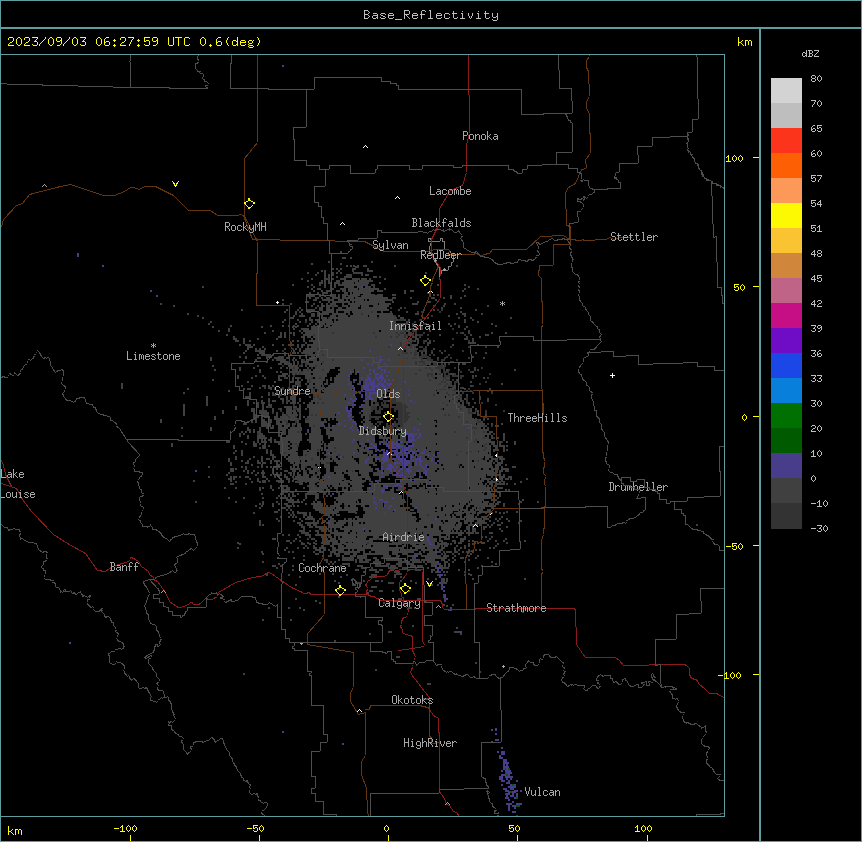The height and width of the screenshot is (842, 862).
Task: Pick the dark orange band in the dBZ legend
Action: coord(786,165)
